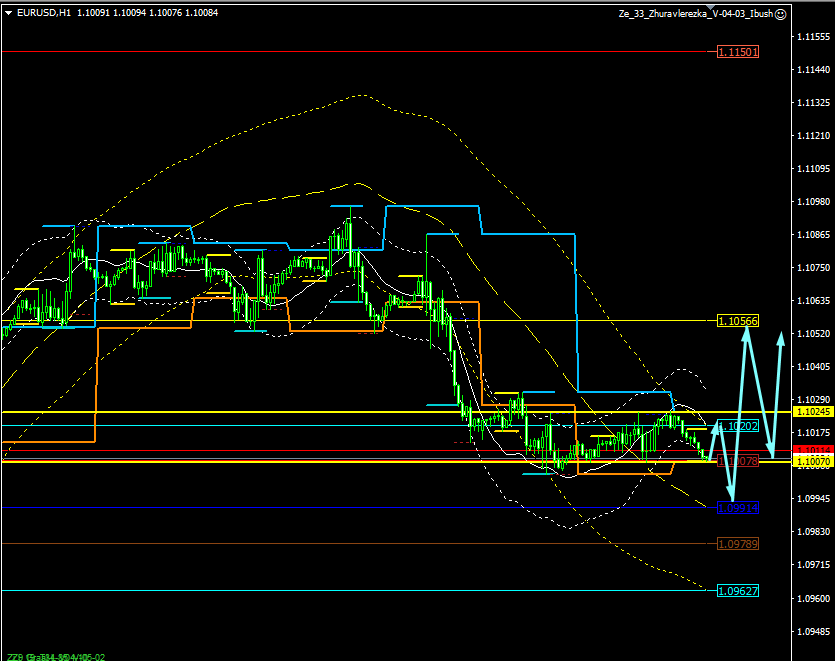Select the red 1.11501 level label

pyautogui.click(x=738, y=52)
